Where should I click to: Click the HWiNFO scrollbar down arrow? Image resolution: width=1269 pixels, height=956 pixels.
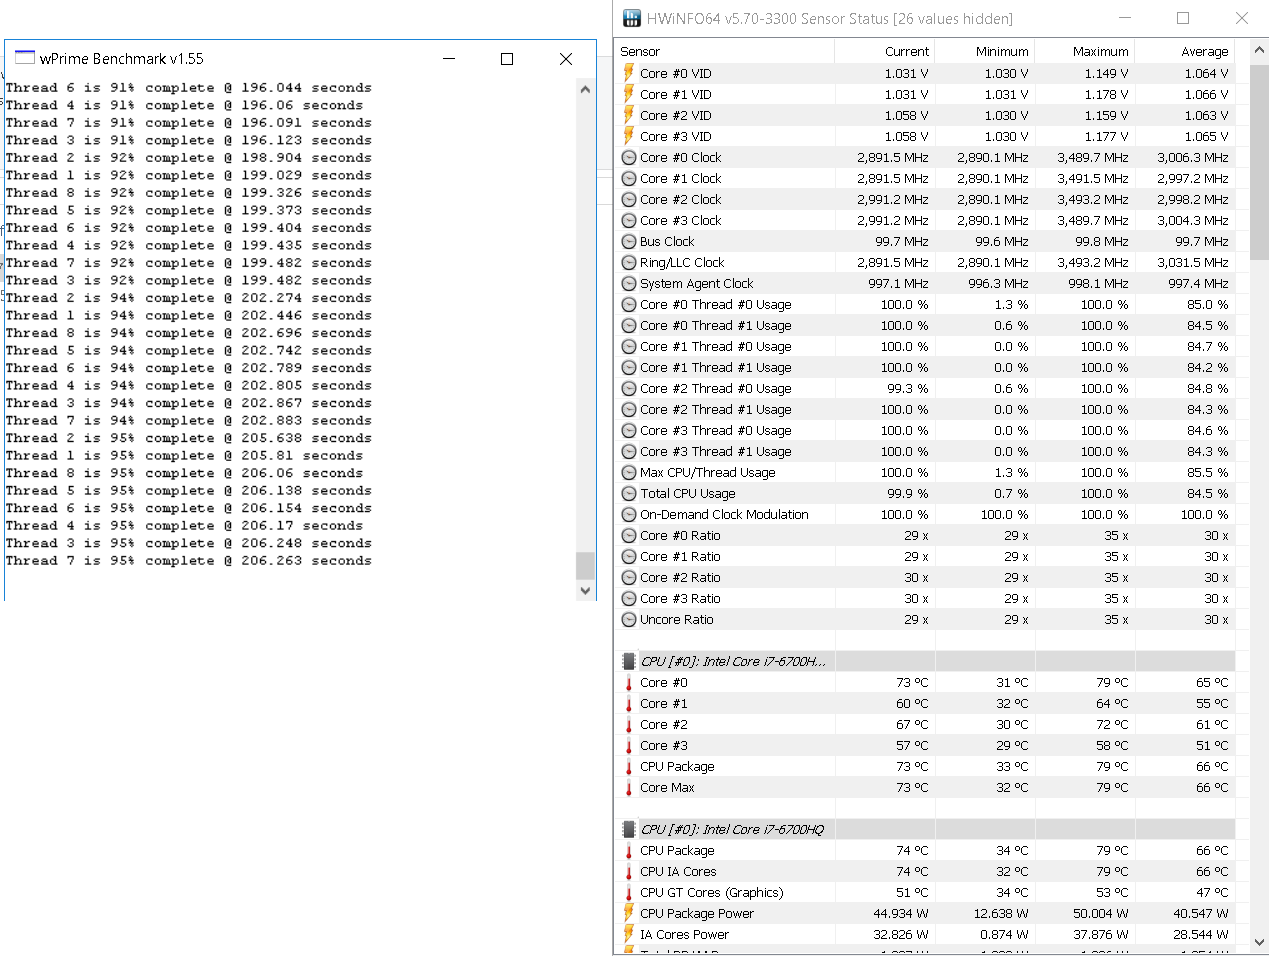(1259, 942)
